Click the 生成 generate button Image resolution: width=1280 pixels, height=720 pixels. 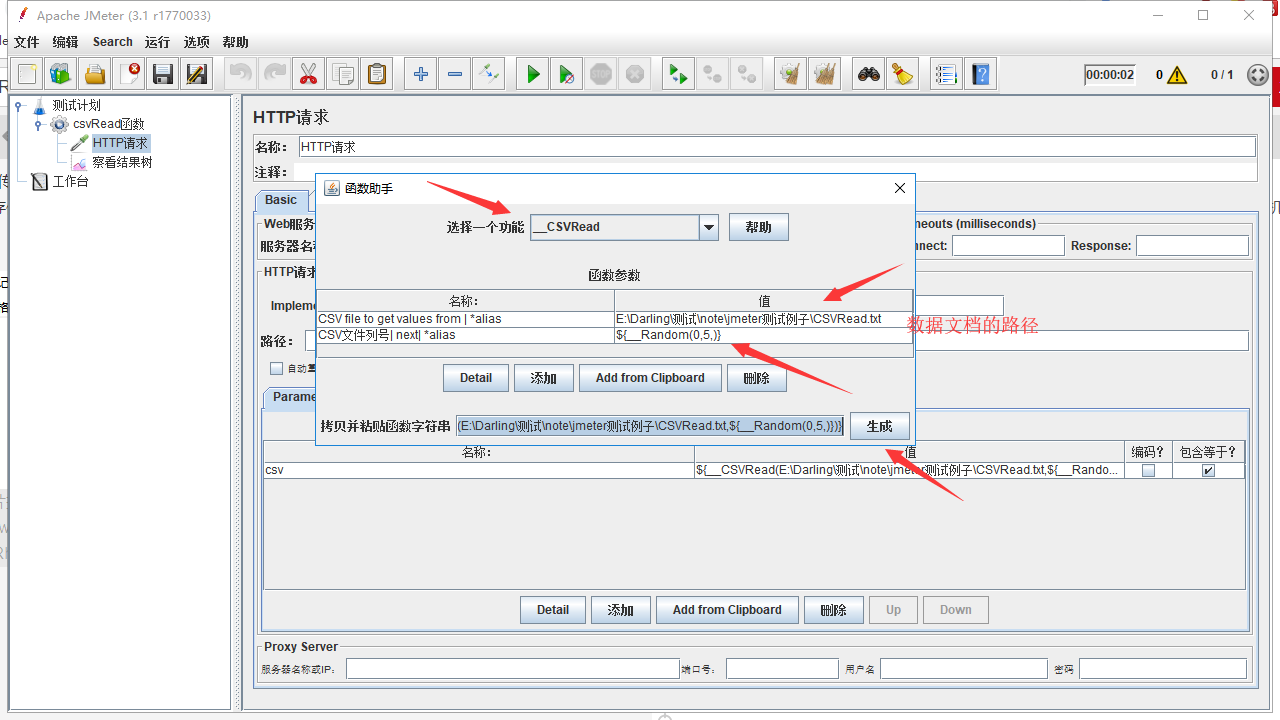[x=880, y=426]
